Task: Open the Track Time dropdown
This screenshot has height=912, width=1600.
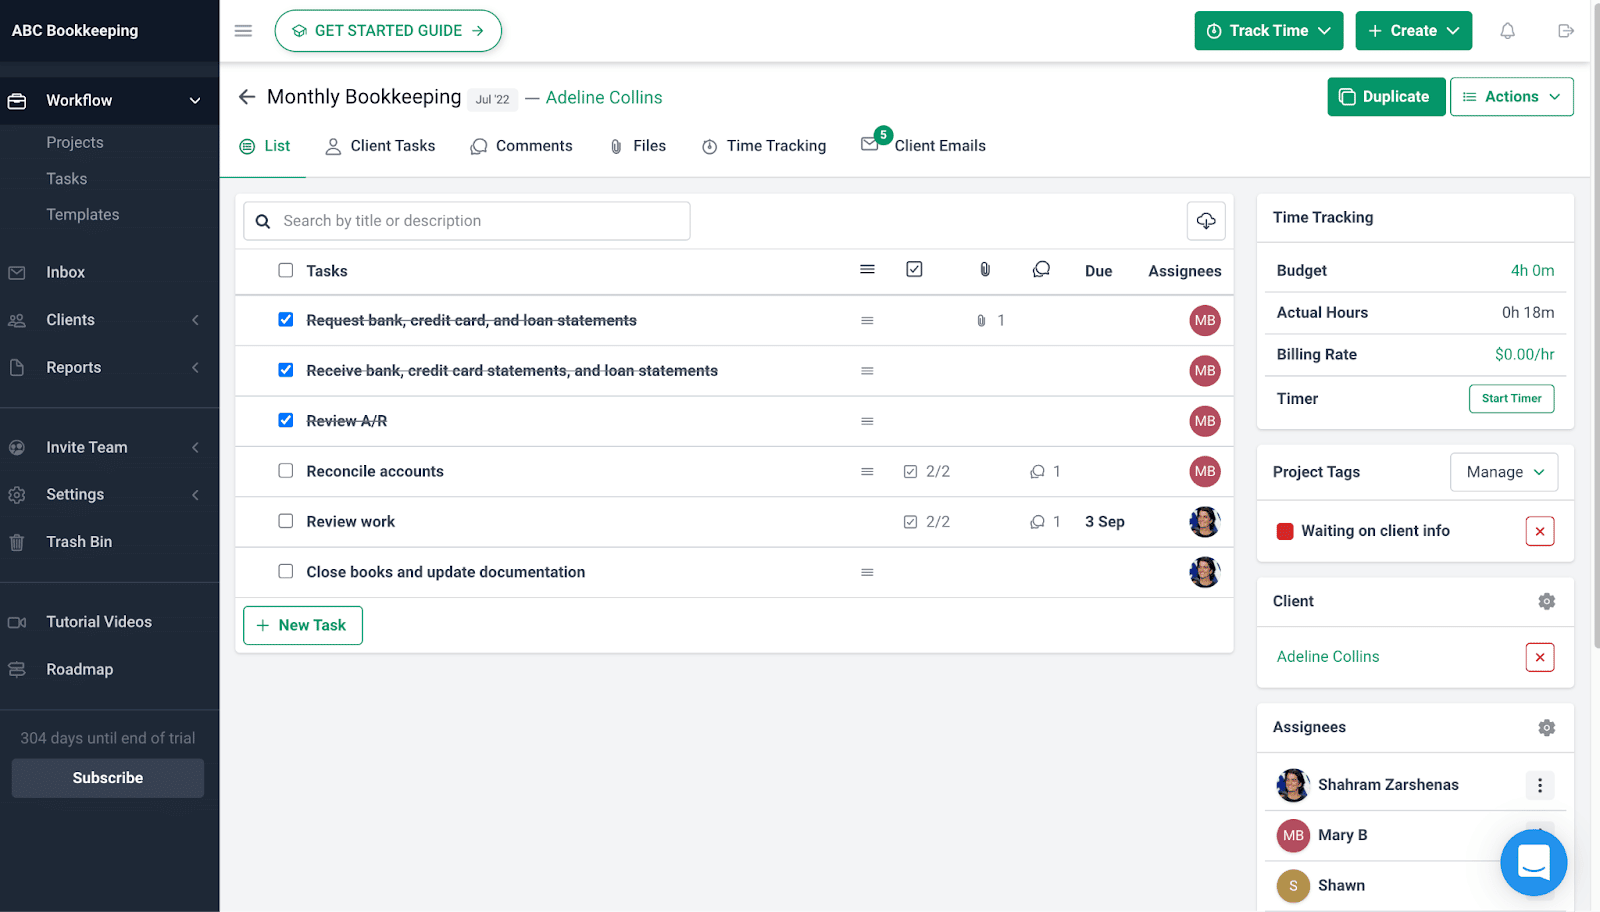Action: pos(1268,31)
